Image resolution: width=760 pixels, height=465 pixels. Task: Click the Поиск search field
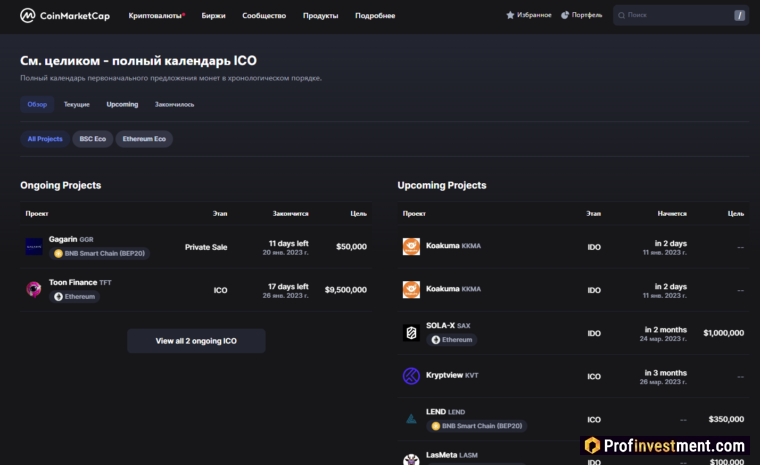click(x=681, y=16)
